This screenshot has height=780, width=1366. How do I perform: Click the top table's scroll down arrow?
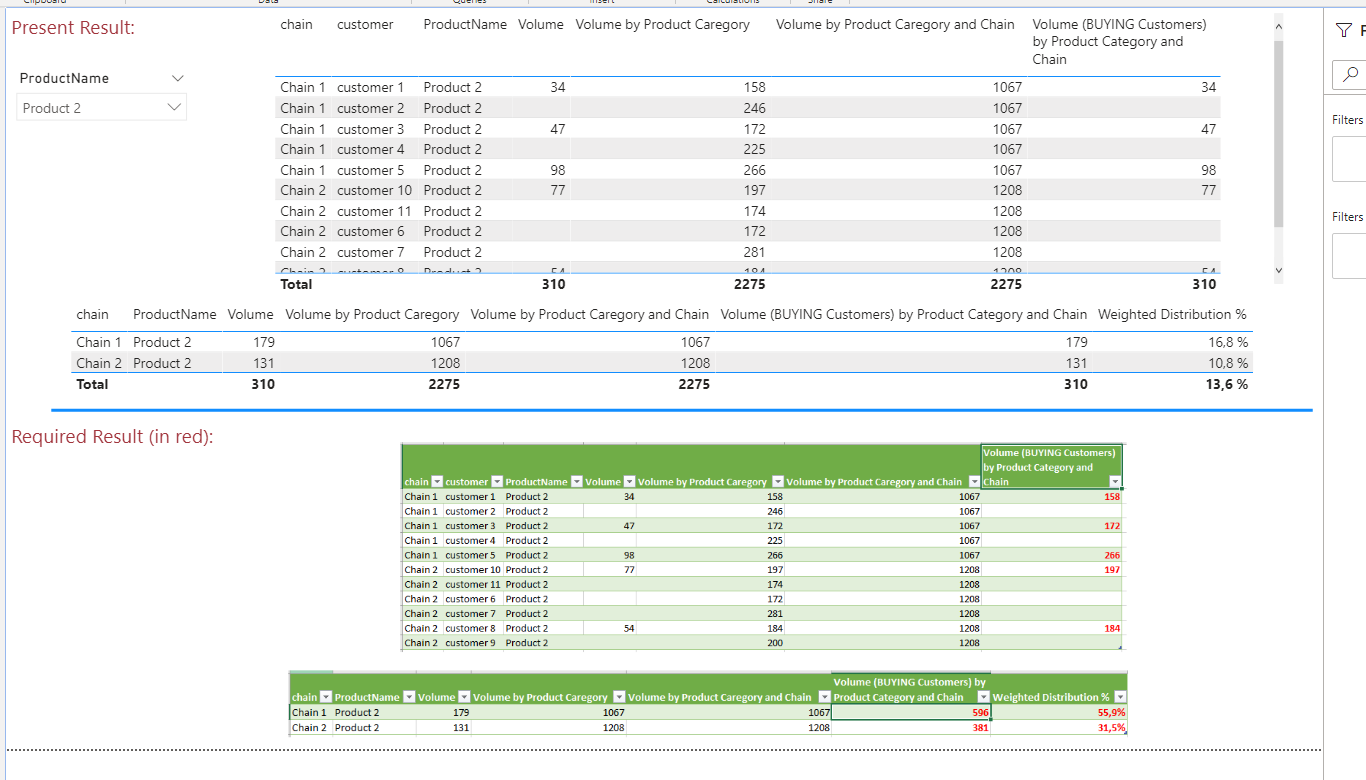coord(1278,271)
